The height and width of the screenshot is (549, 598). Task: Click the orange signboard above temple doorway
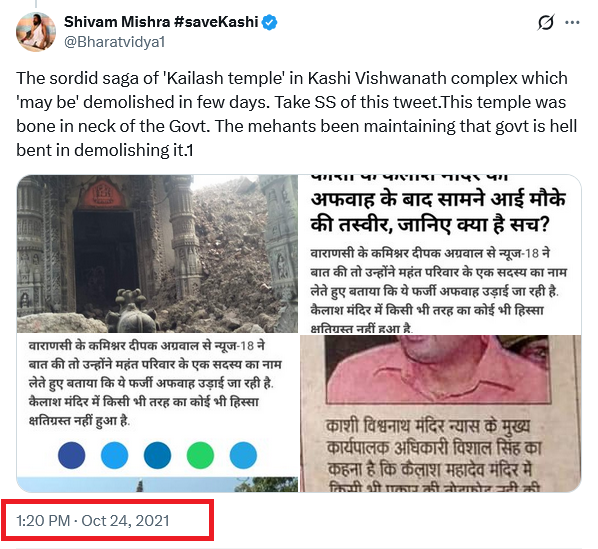(103, 194)
